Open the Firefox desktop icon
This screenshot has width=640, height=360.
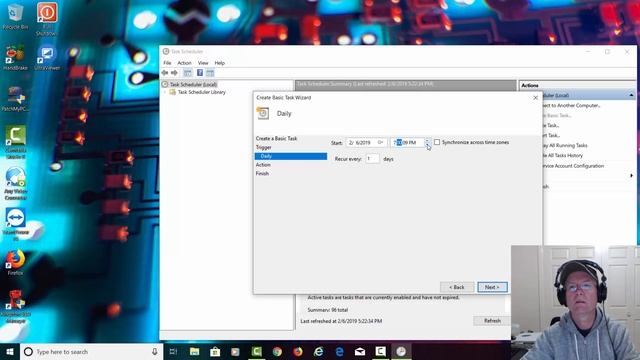tap(16, 262)
